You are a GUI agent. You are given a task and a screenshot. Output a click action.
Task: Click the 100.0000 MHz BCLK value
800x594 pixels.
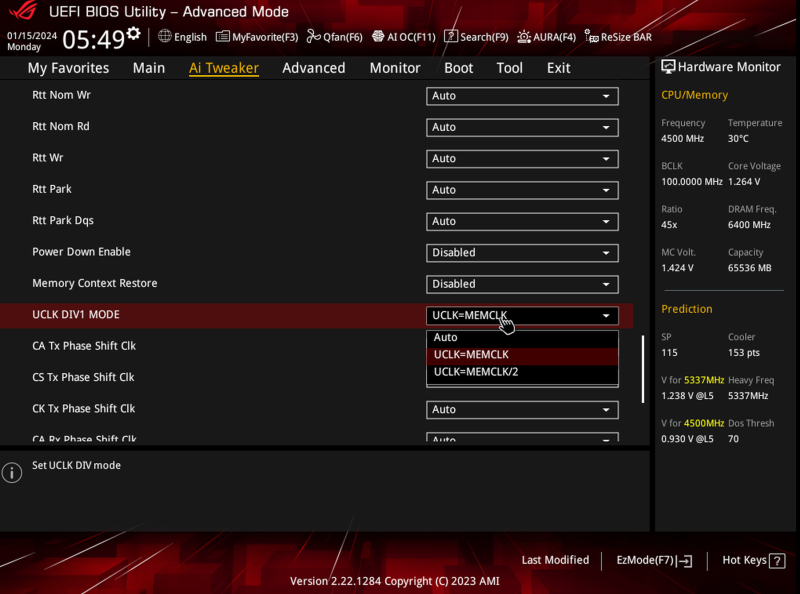pyautogui.click(x=692, y=182)
